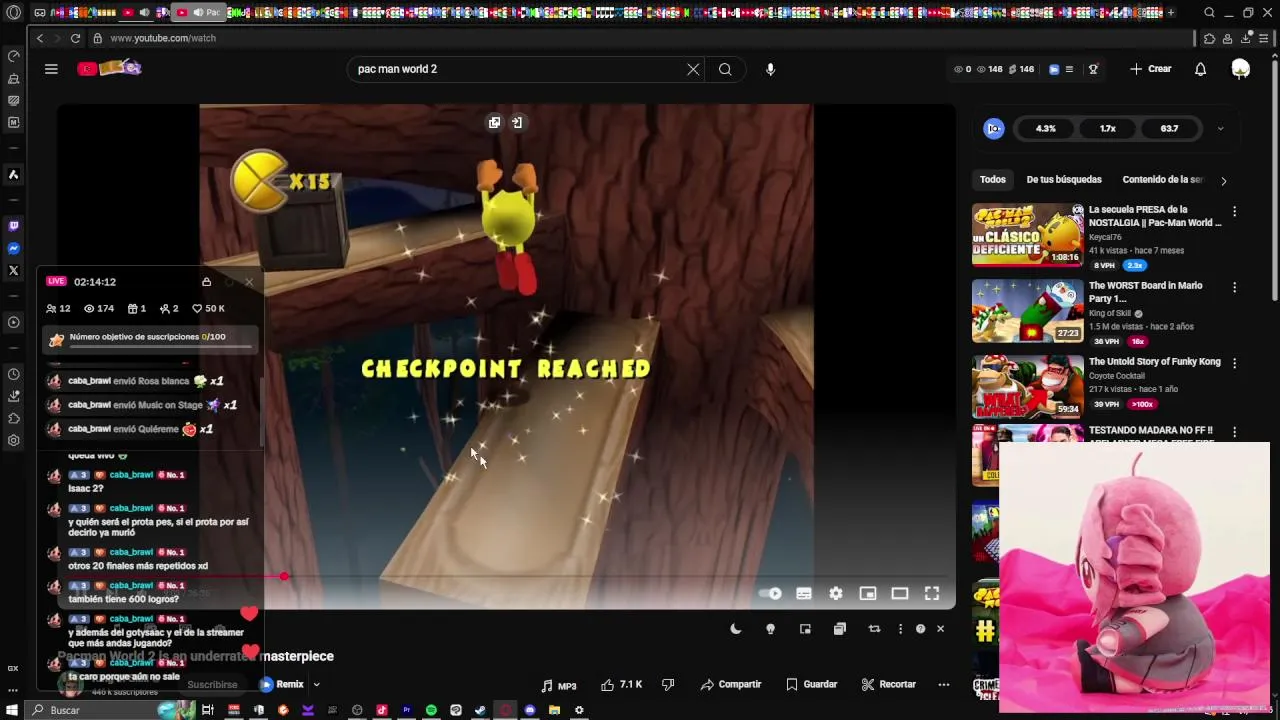Clear the search box text with X

pyautogui.click(x=693, y=69)
